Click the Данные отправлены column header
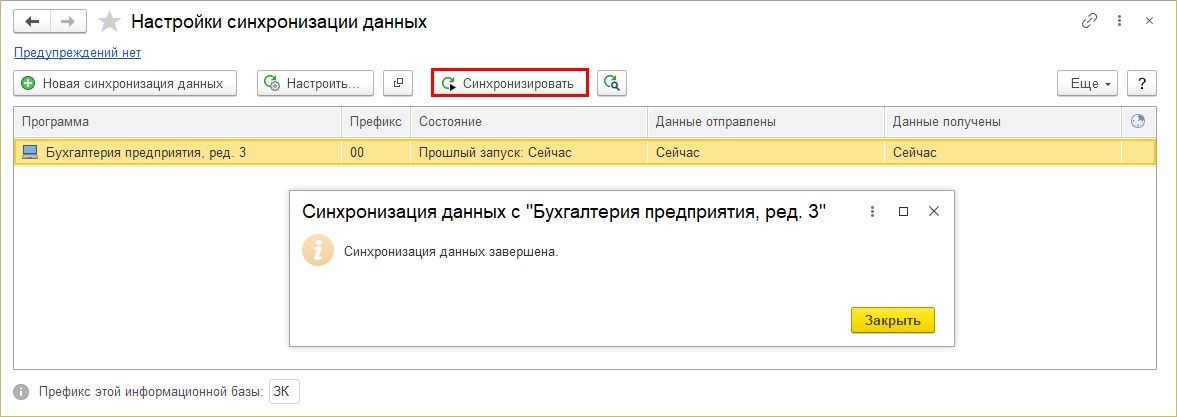Screen dimensions: 1177x417 click(x=766, y=122)
